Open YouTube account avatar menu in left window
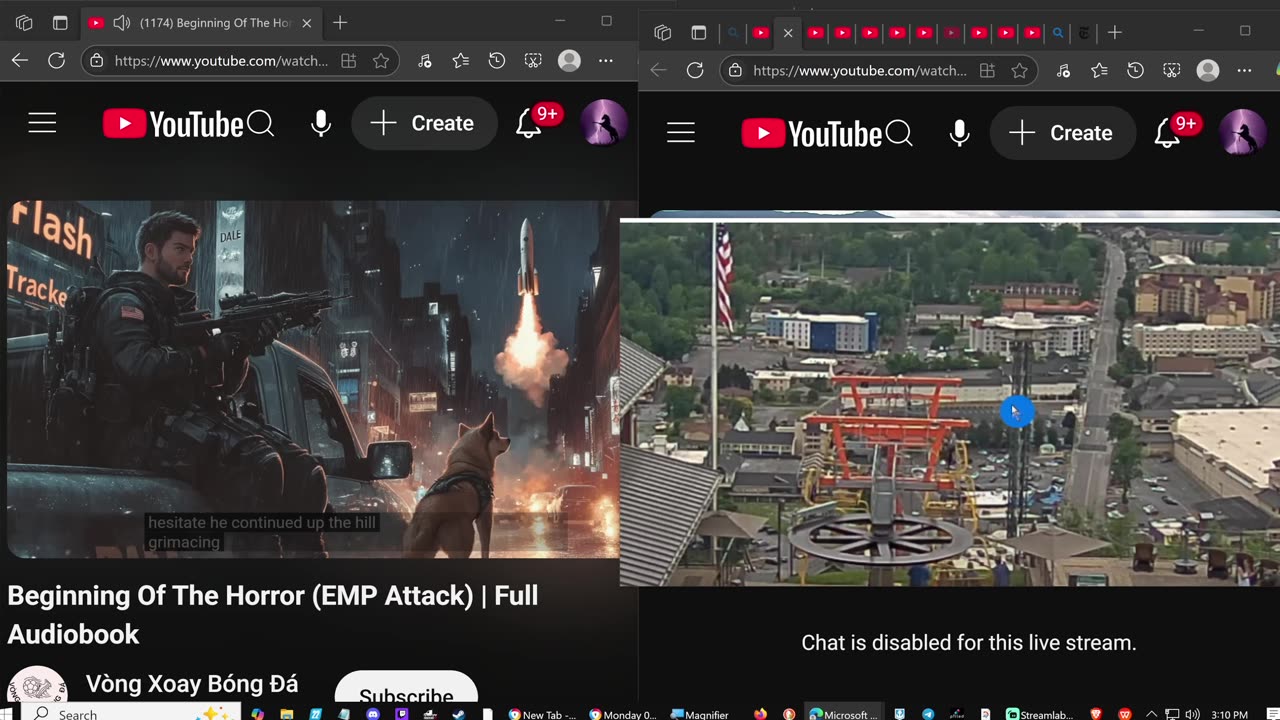This screenshot has width=1280, height=720. pyautogui.click(x=604, y=123)
